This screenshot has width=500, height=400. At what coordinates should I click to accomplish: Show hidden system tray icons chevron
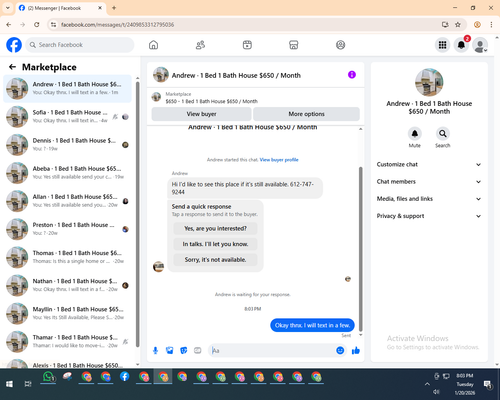[x=427, y=384]
